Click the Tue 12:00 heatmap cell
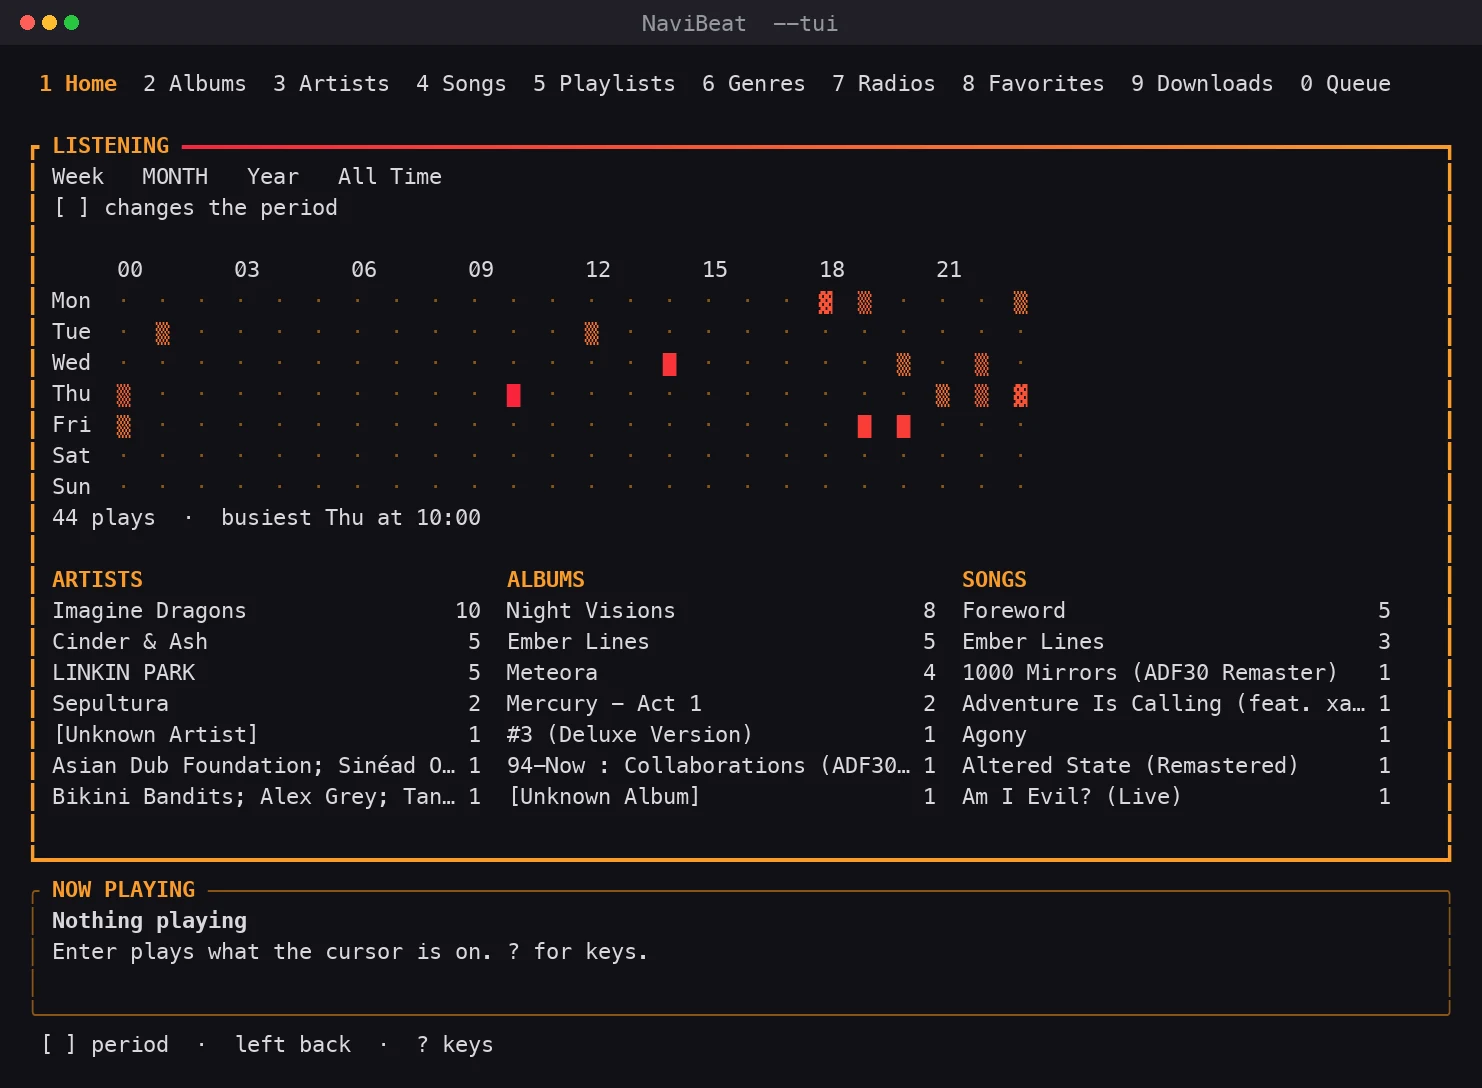 point(591,333)
